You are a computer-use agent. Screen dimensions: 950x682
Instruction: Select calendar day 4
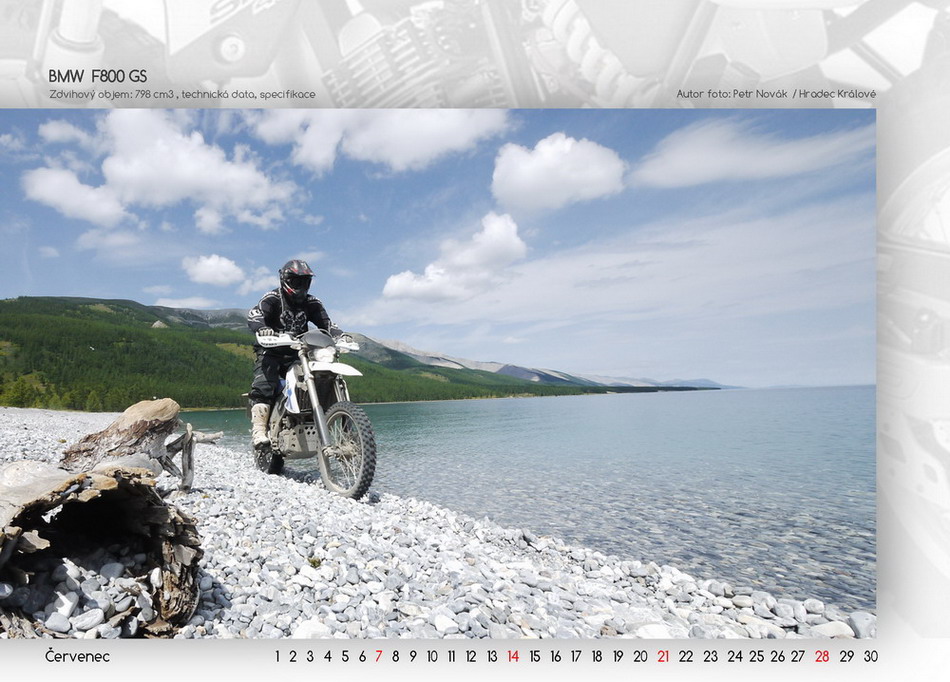[327, 657]
